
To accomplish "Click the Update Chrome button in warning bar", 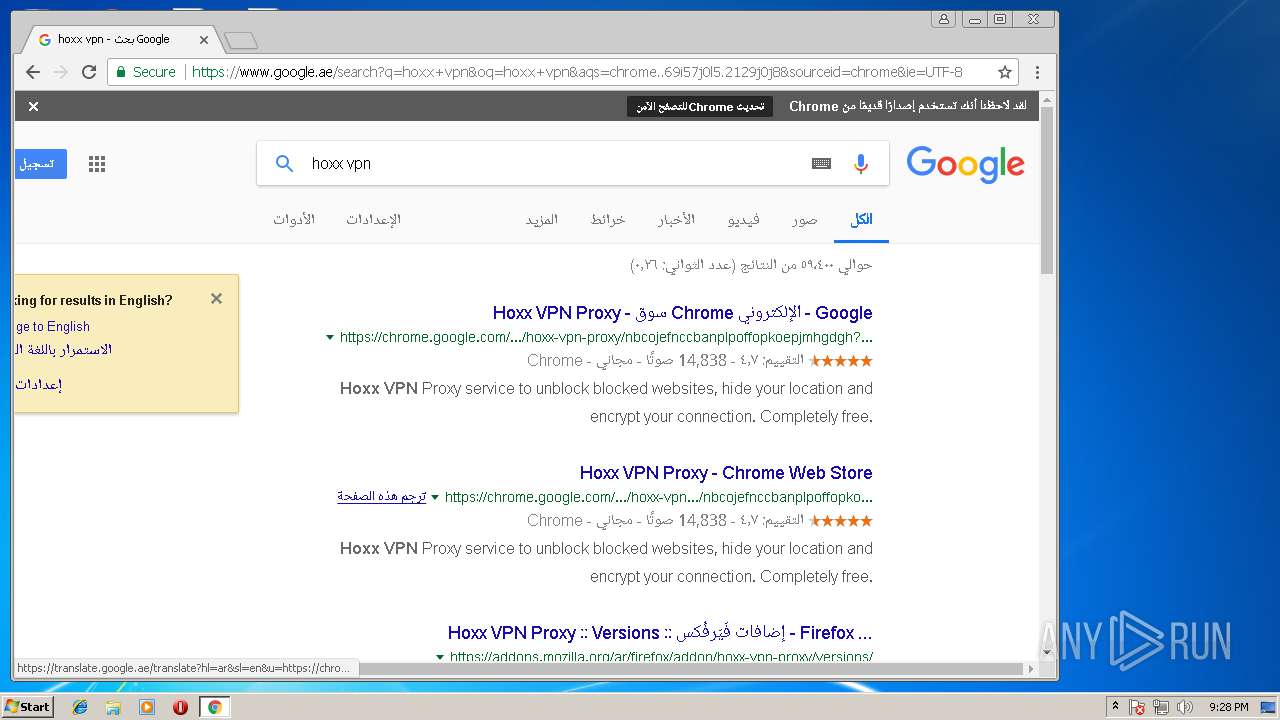I will tap(700, 106).
